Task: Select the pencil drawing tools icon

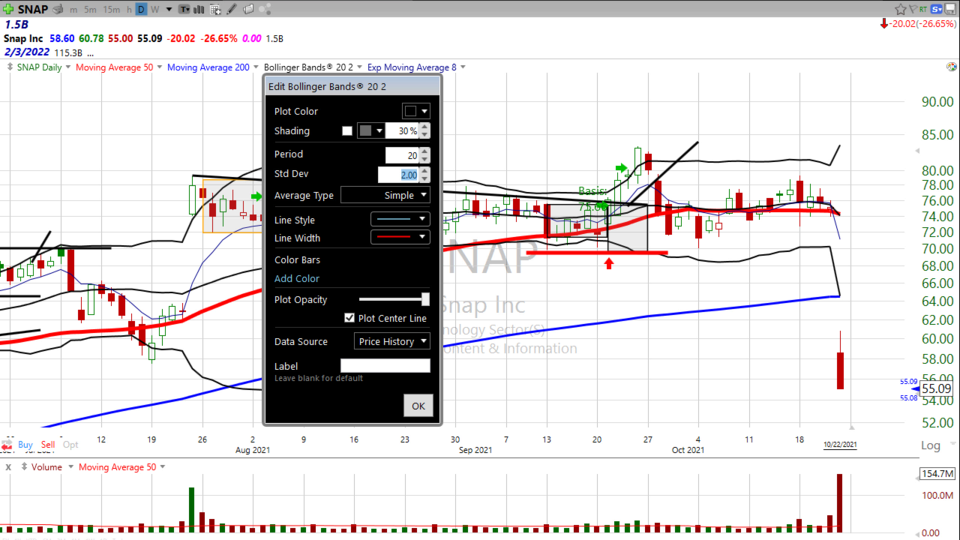Action: click(x=232, y=9)
